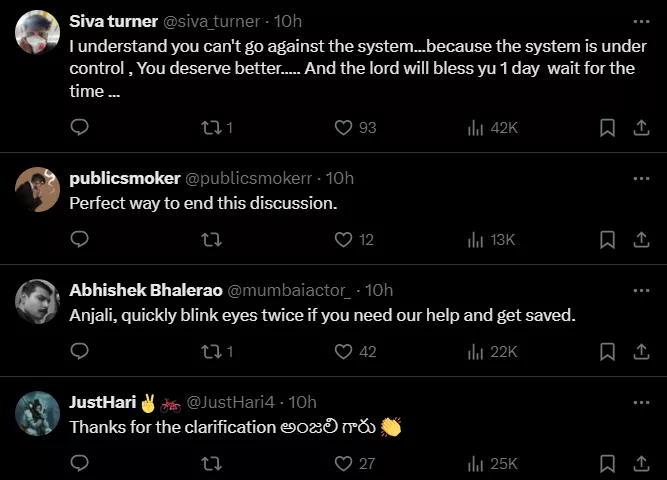Open the 10h timestamp on JustHari's tweet
This screenshot has height=480, width=667.
tap(302, 402)
